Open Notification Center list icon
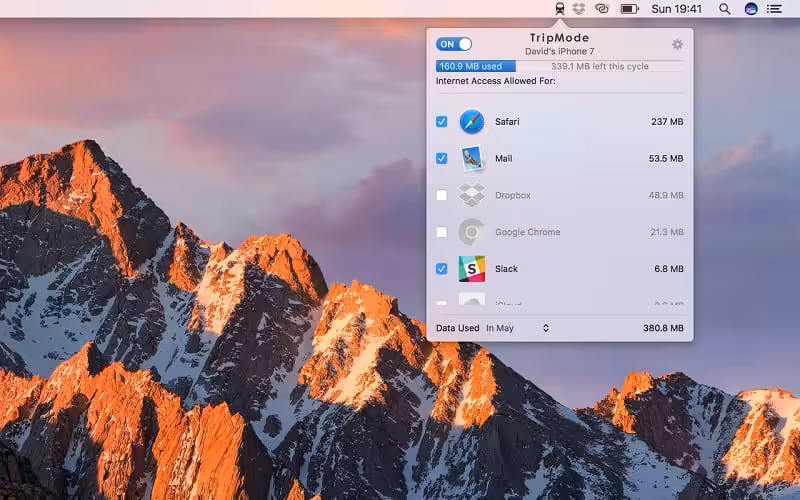The image size is (800, 500). click(774, 9)
